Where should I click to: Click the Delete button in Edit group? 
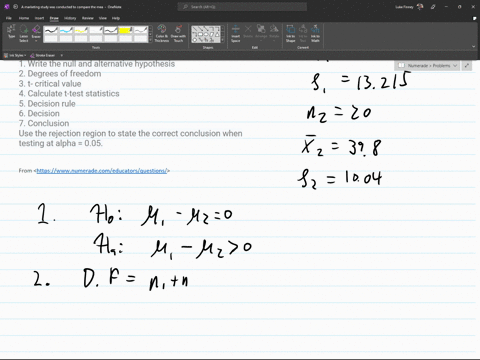point(248,31)
